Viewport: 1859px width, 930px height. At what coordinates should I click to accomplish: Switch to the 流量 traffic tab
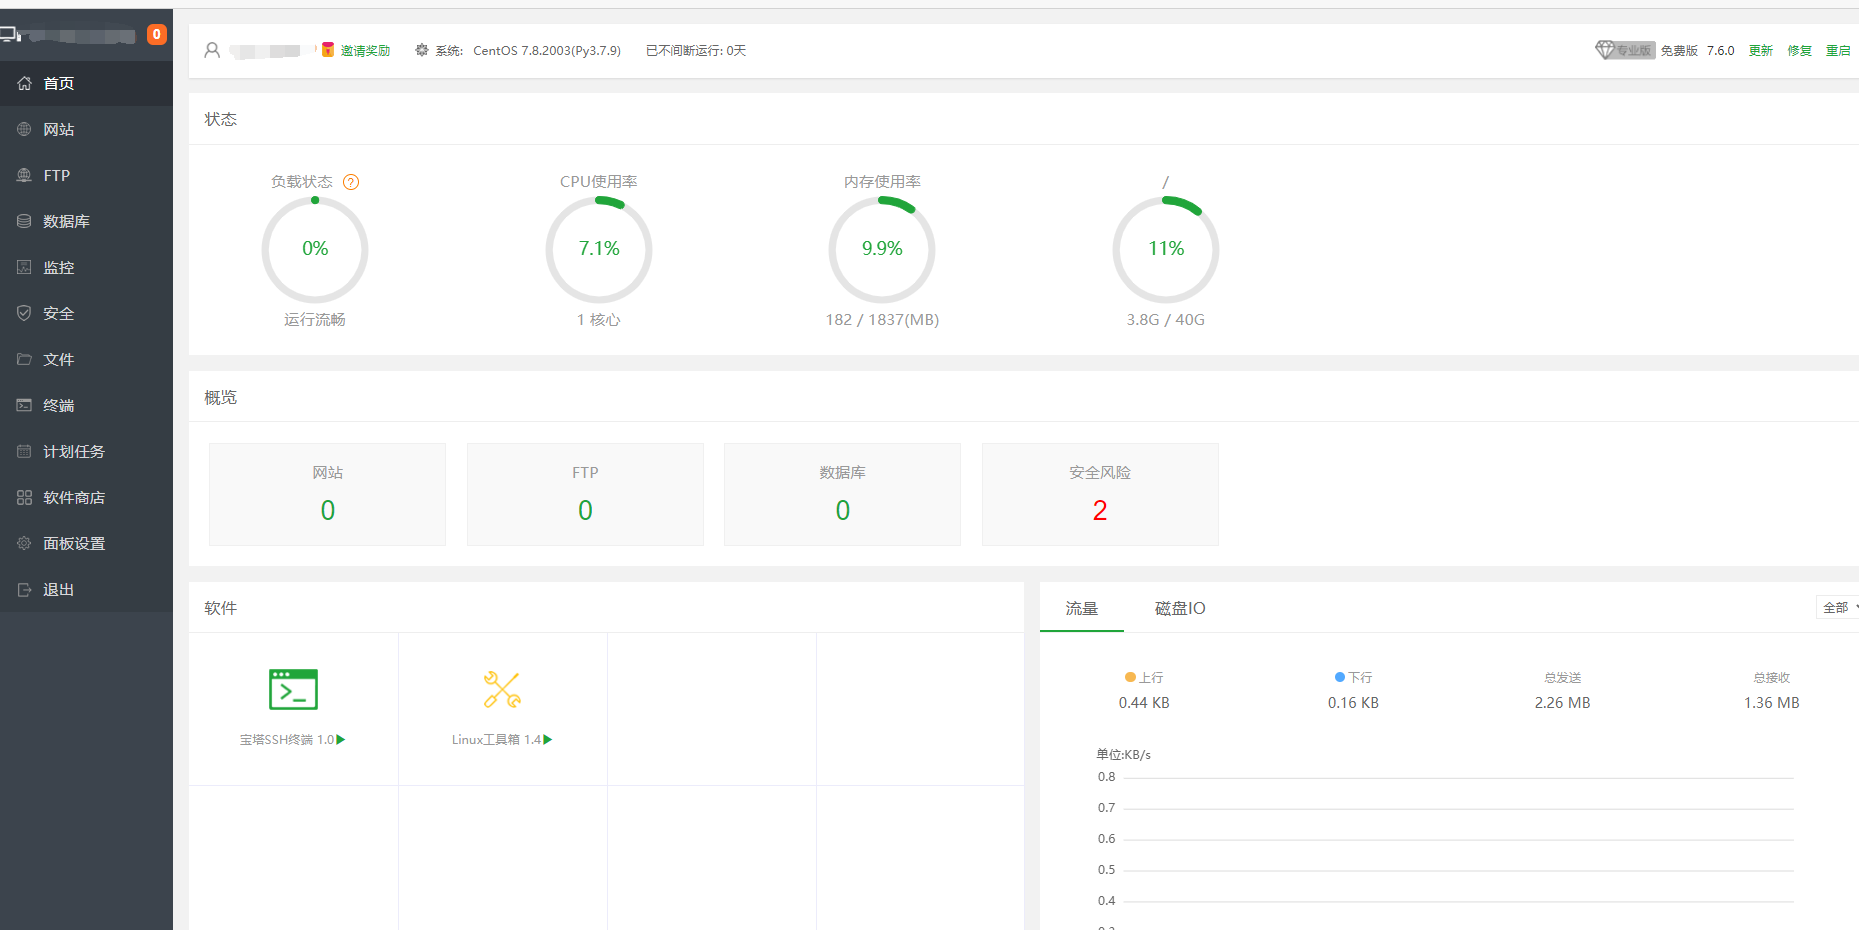coord(1082,608)
